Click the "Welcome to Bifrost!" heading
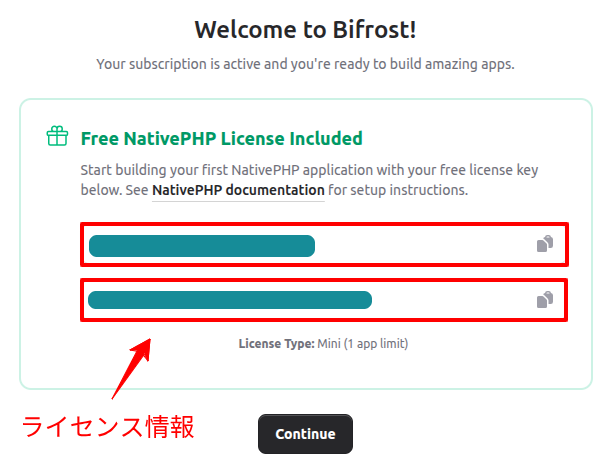 [305, 28]
